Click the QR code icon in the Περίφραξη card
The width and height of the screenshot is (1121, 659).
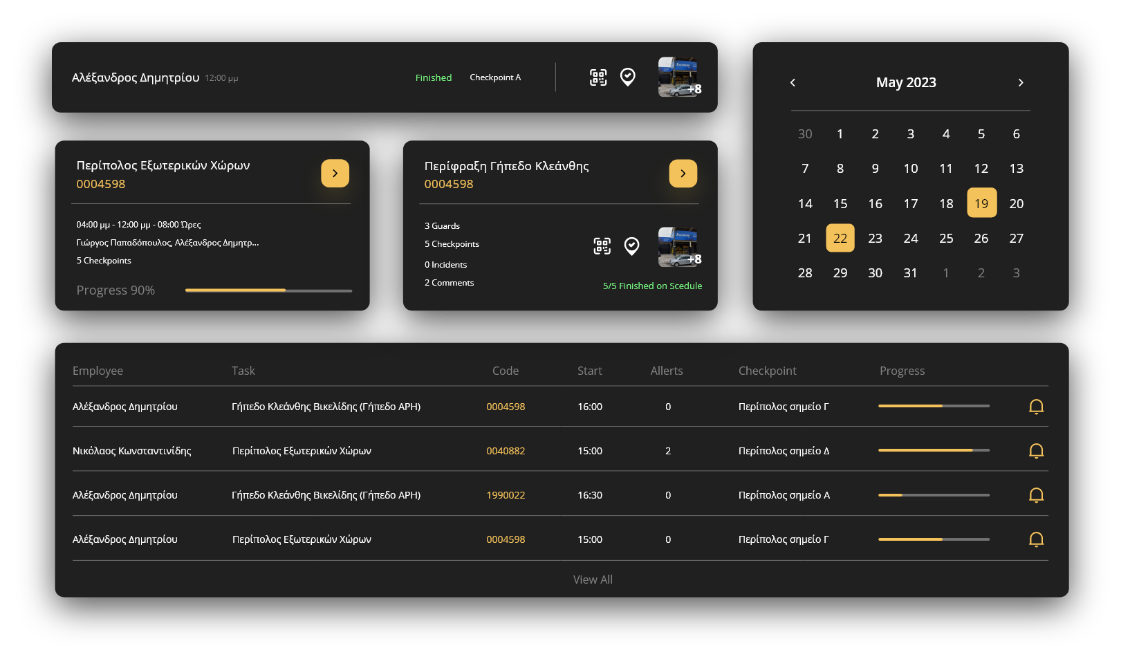[602, 246]
